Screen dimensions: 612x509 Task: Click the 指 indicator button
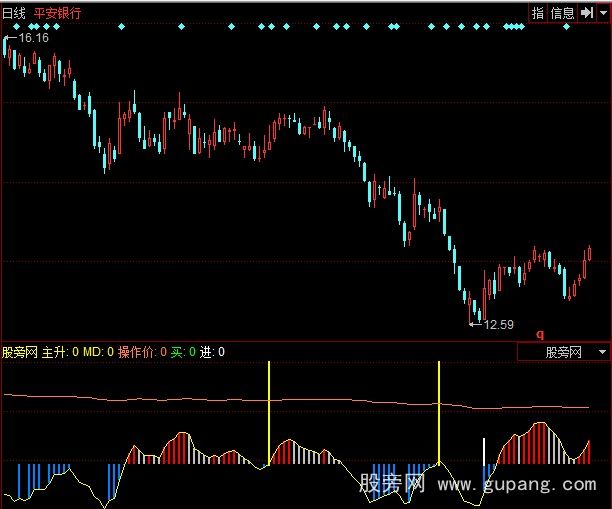(x=537, y=13)
